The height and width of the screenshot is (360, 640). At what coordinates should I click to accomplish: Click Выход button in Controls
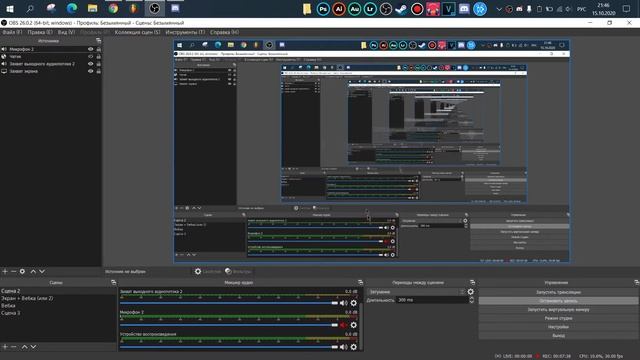tap(558, 336)
